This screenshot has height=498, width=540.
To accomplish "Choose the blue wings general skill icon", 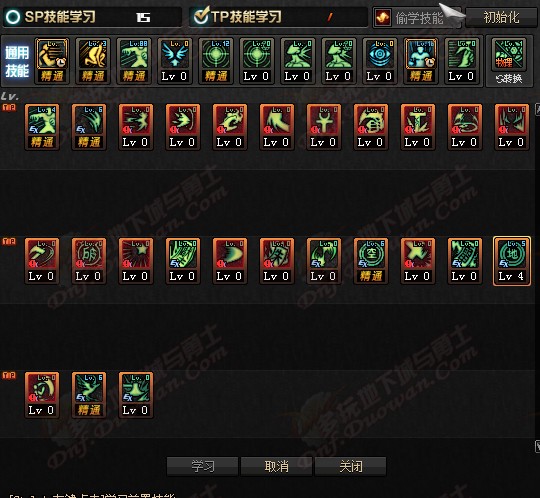I will 175,61.
